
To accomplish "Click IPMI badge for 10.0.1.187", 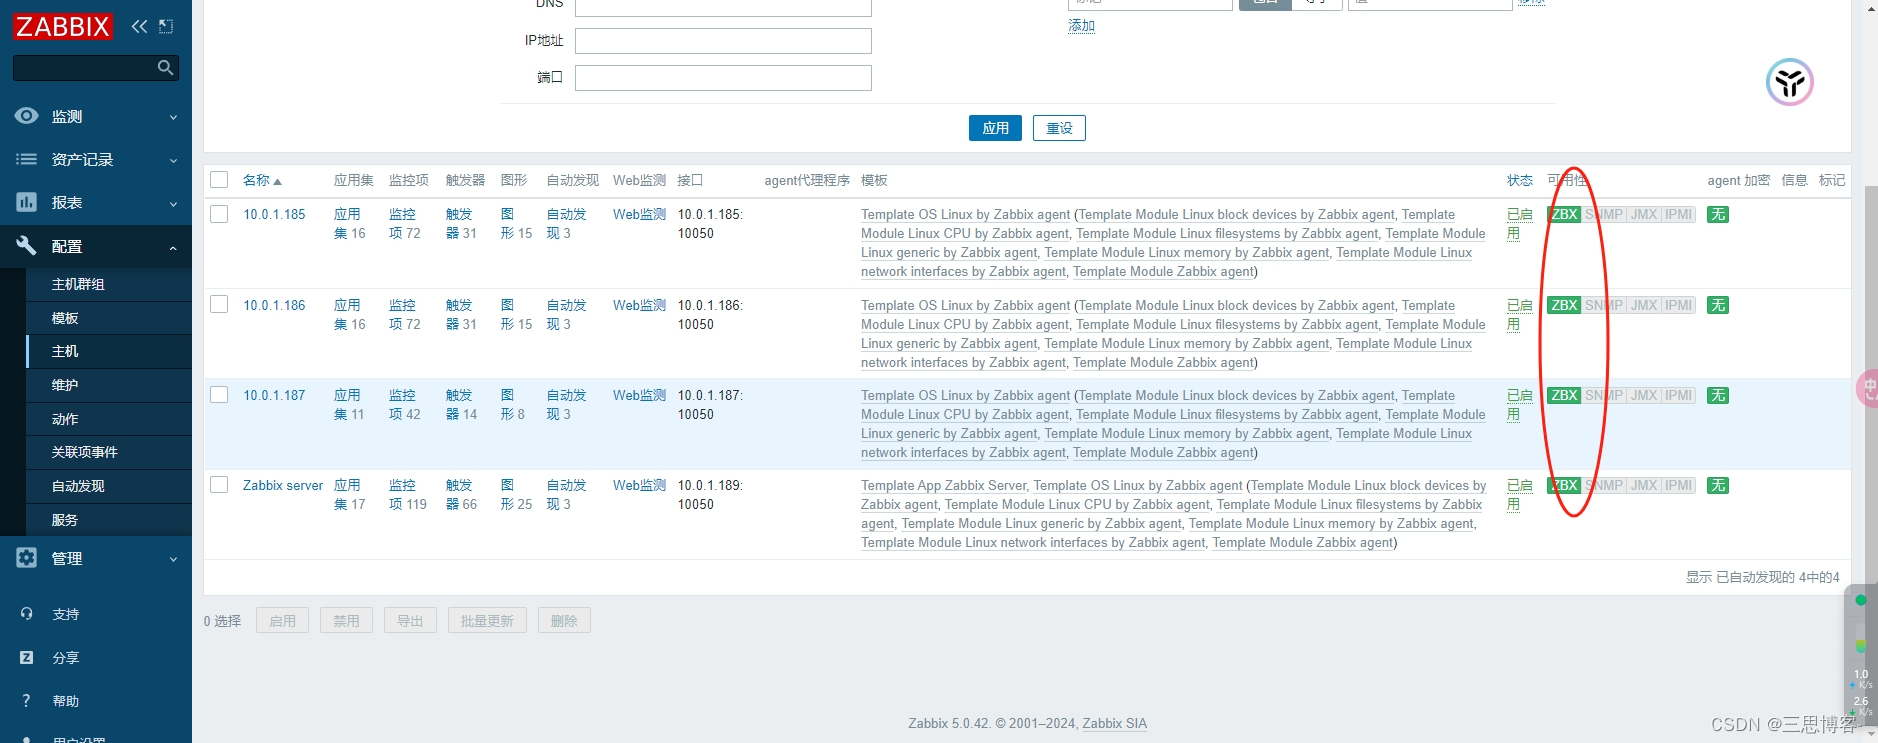I will (1679, 395).
